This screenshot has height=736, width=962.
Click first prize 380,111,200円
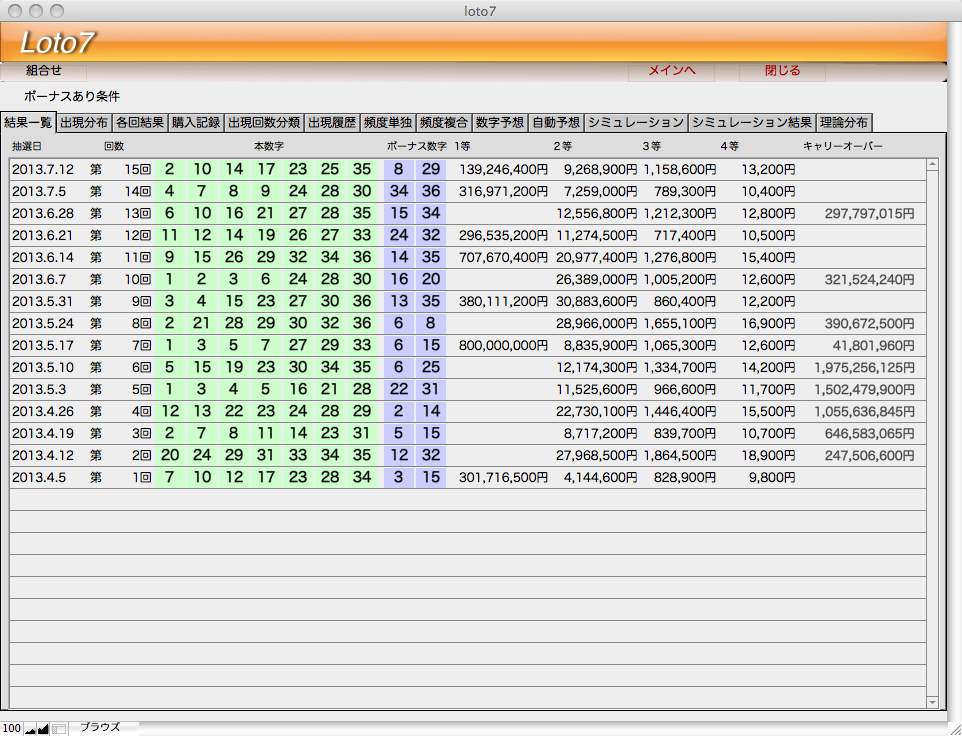point(503,302)
